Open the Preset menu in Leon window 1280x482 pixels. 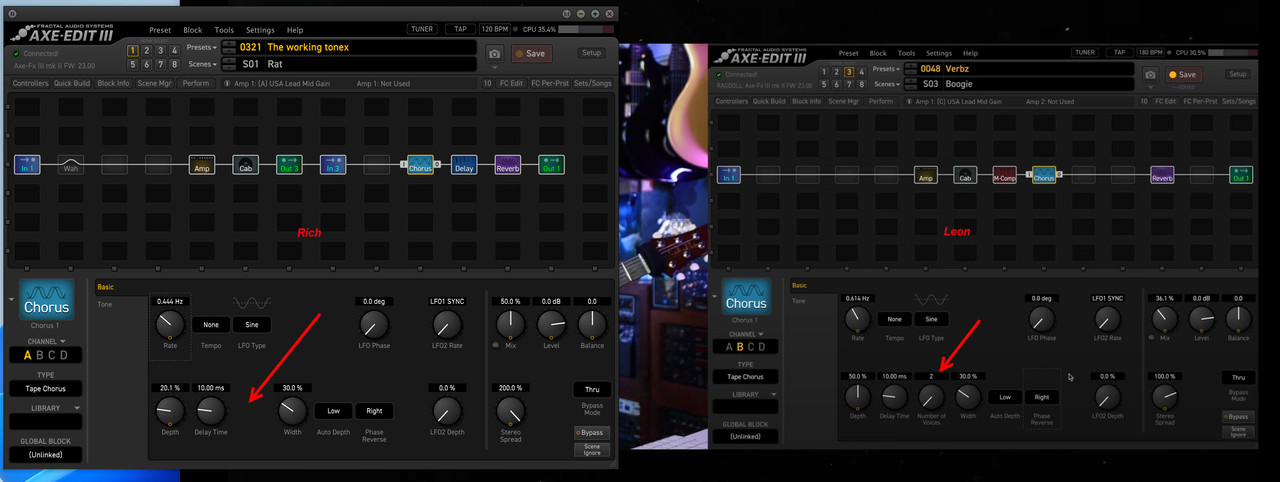point(848,53)
